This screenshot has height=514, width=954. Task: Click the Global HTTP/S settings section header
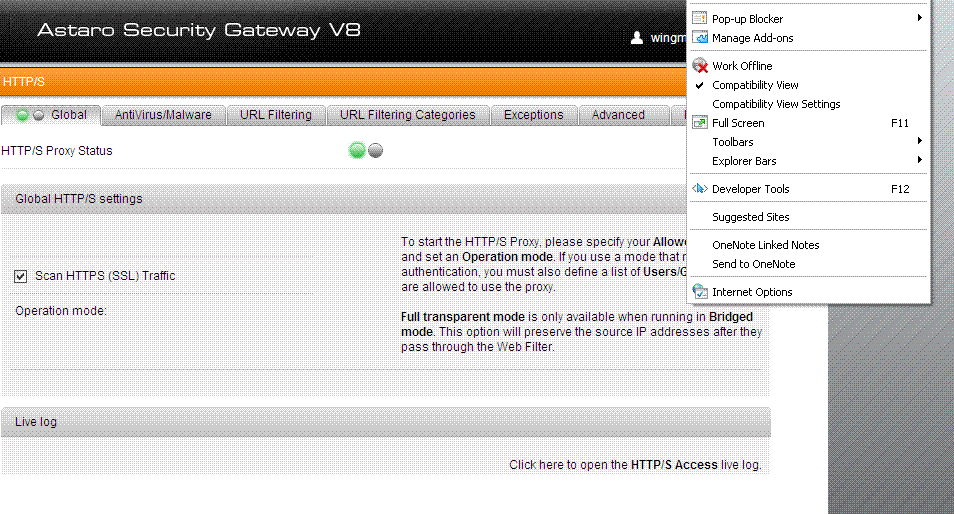344,199
